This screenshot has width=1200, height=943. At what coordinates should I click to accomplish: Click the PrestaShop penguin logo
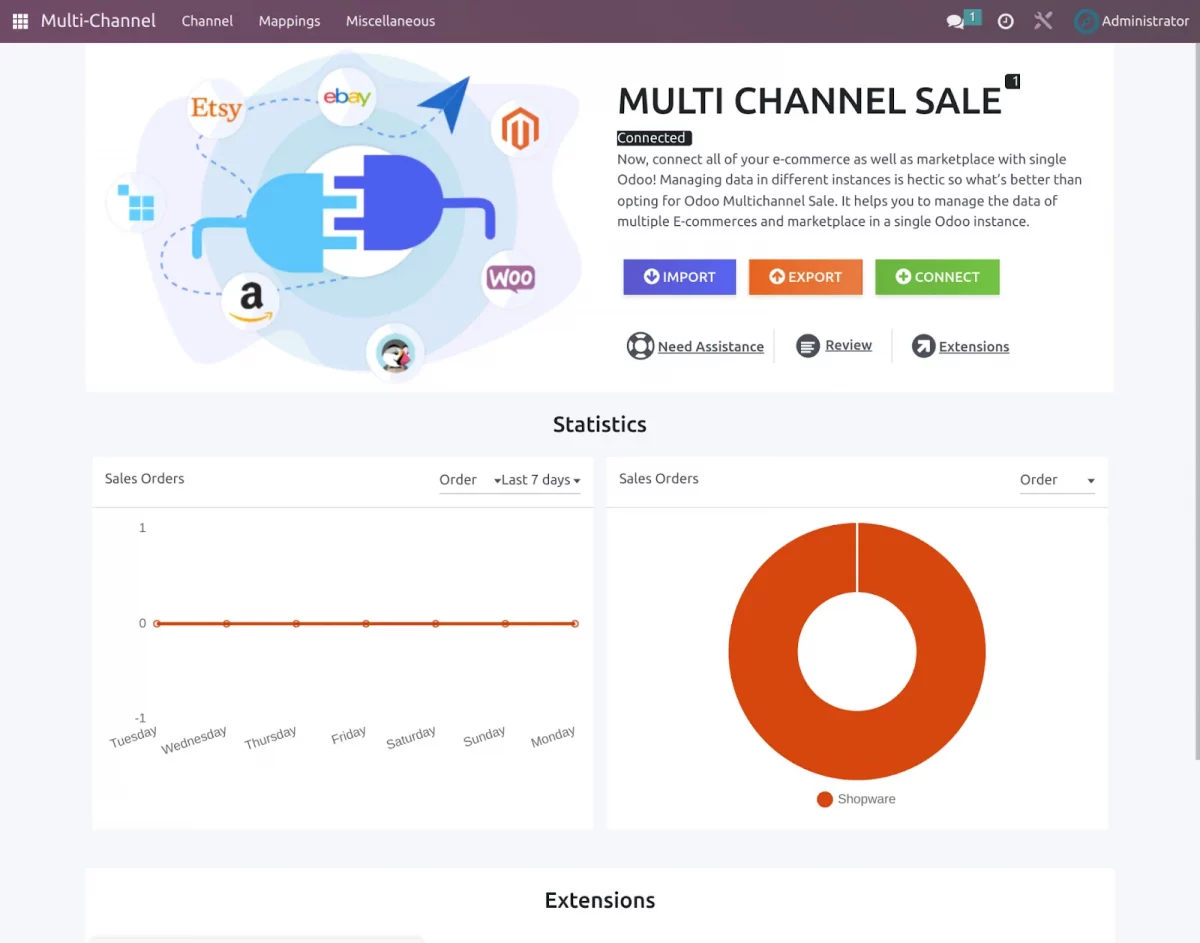click(395, 352)
